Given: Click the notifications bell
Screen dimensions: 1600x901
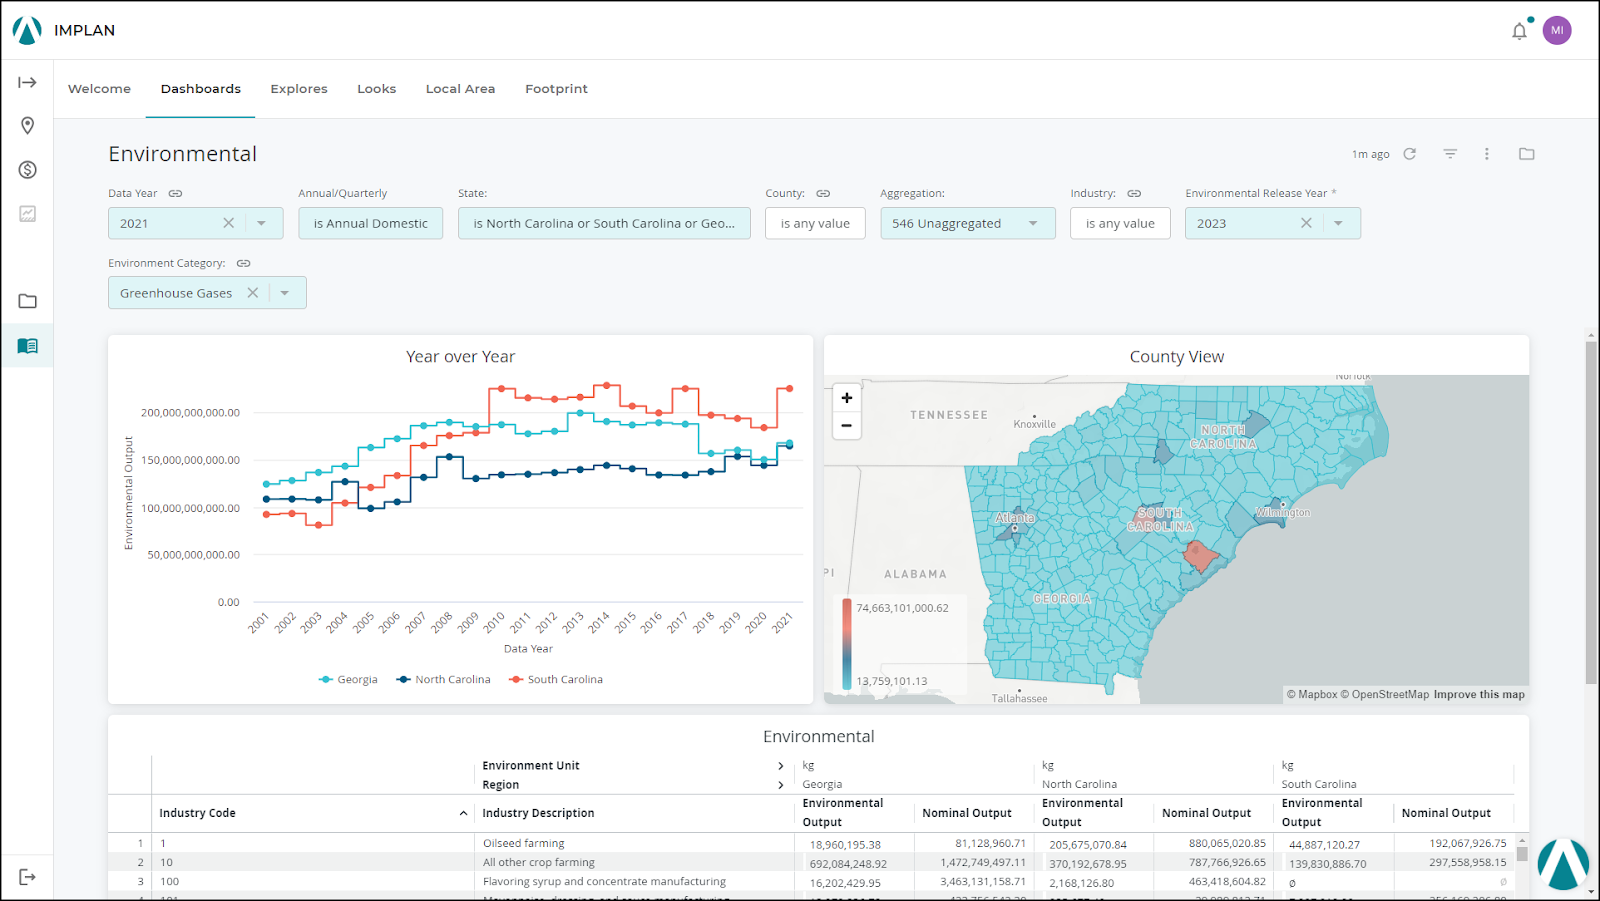Looking at the screenshot, I should pyautogui.click(x=1519, y=31).
